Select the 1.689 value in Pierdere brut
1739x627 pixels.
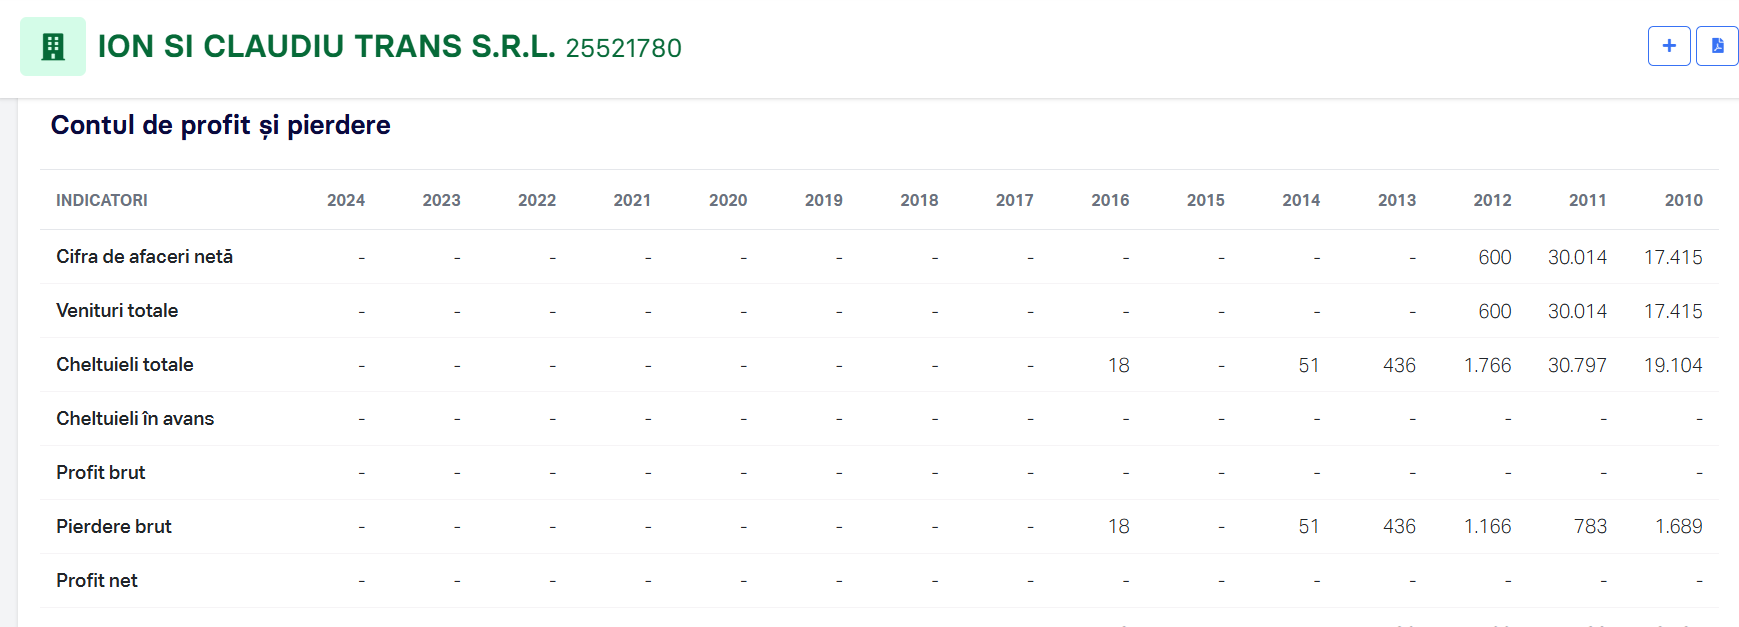(1678, 527)
